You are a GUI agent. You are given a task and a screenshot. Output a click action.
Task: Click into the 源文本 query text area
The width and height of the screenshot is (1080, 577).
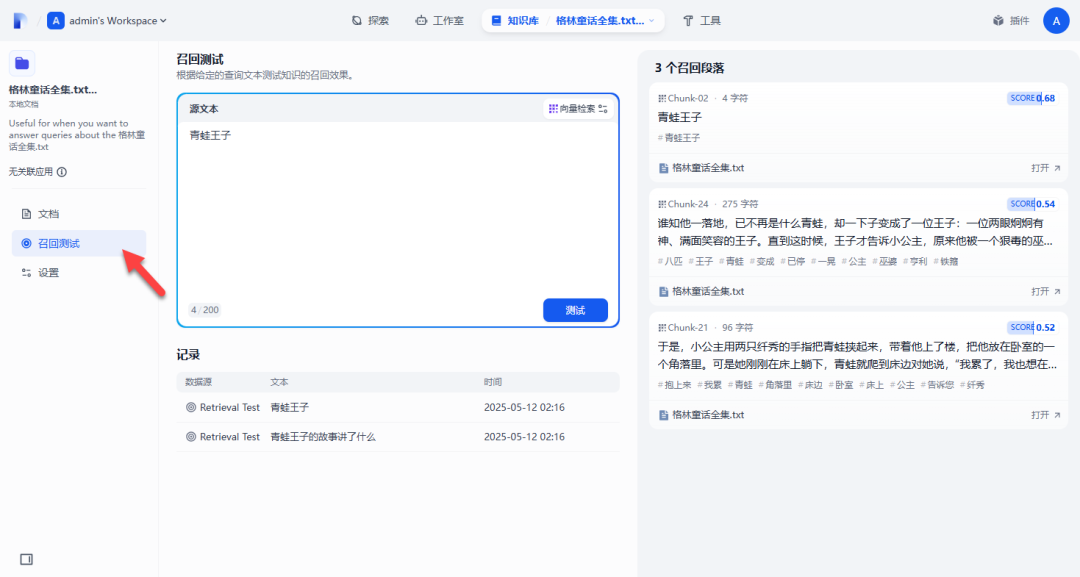pos(398,210)
